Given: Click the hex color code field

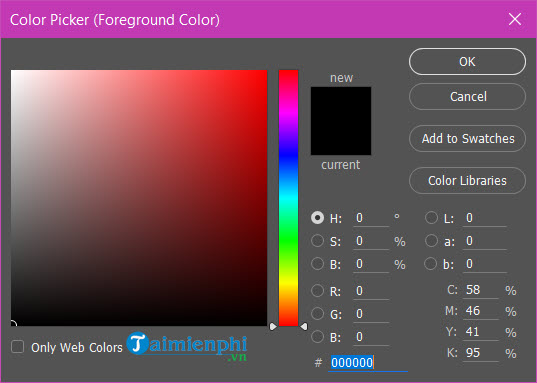Looking at the screenshot, I should (368, 363).
